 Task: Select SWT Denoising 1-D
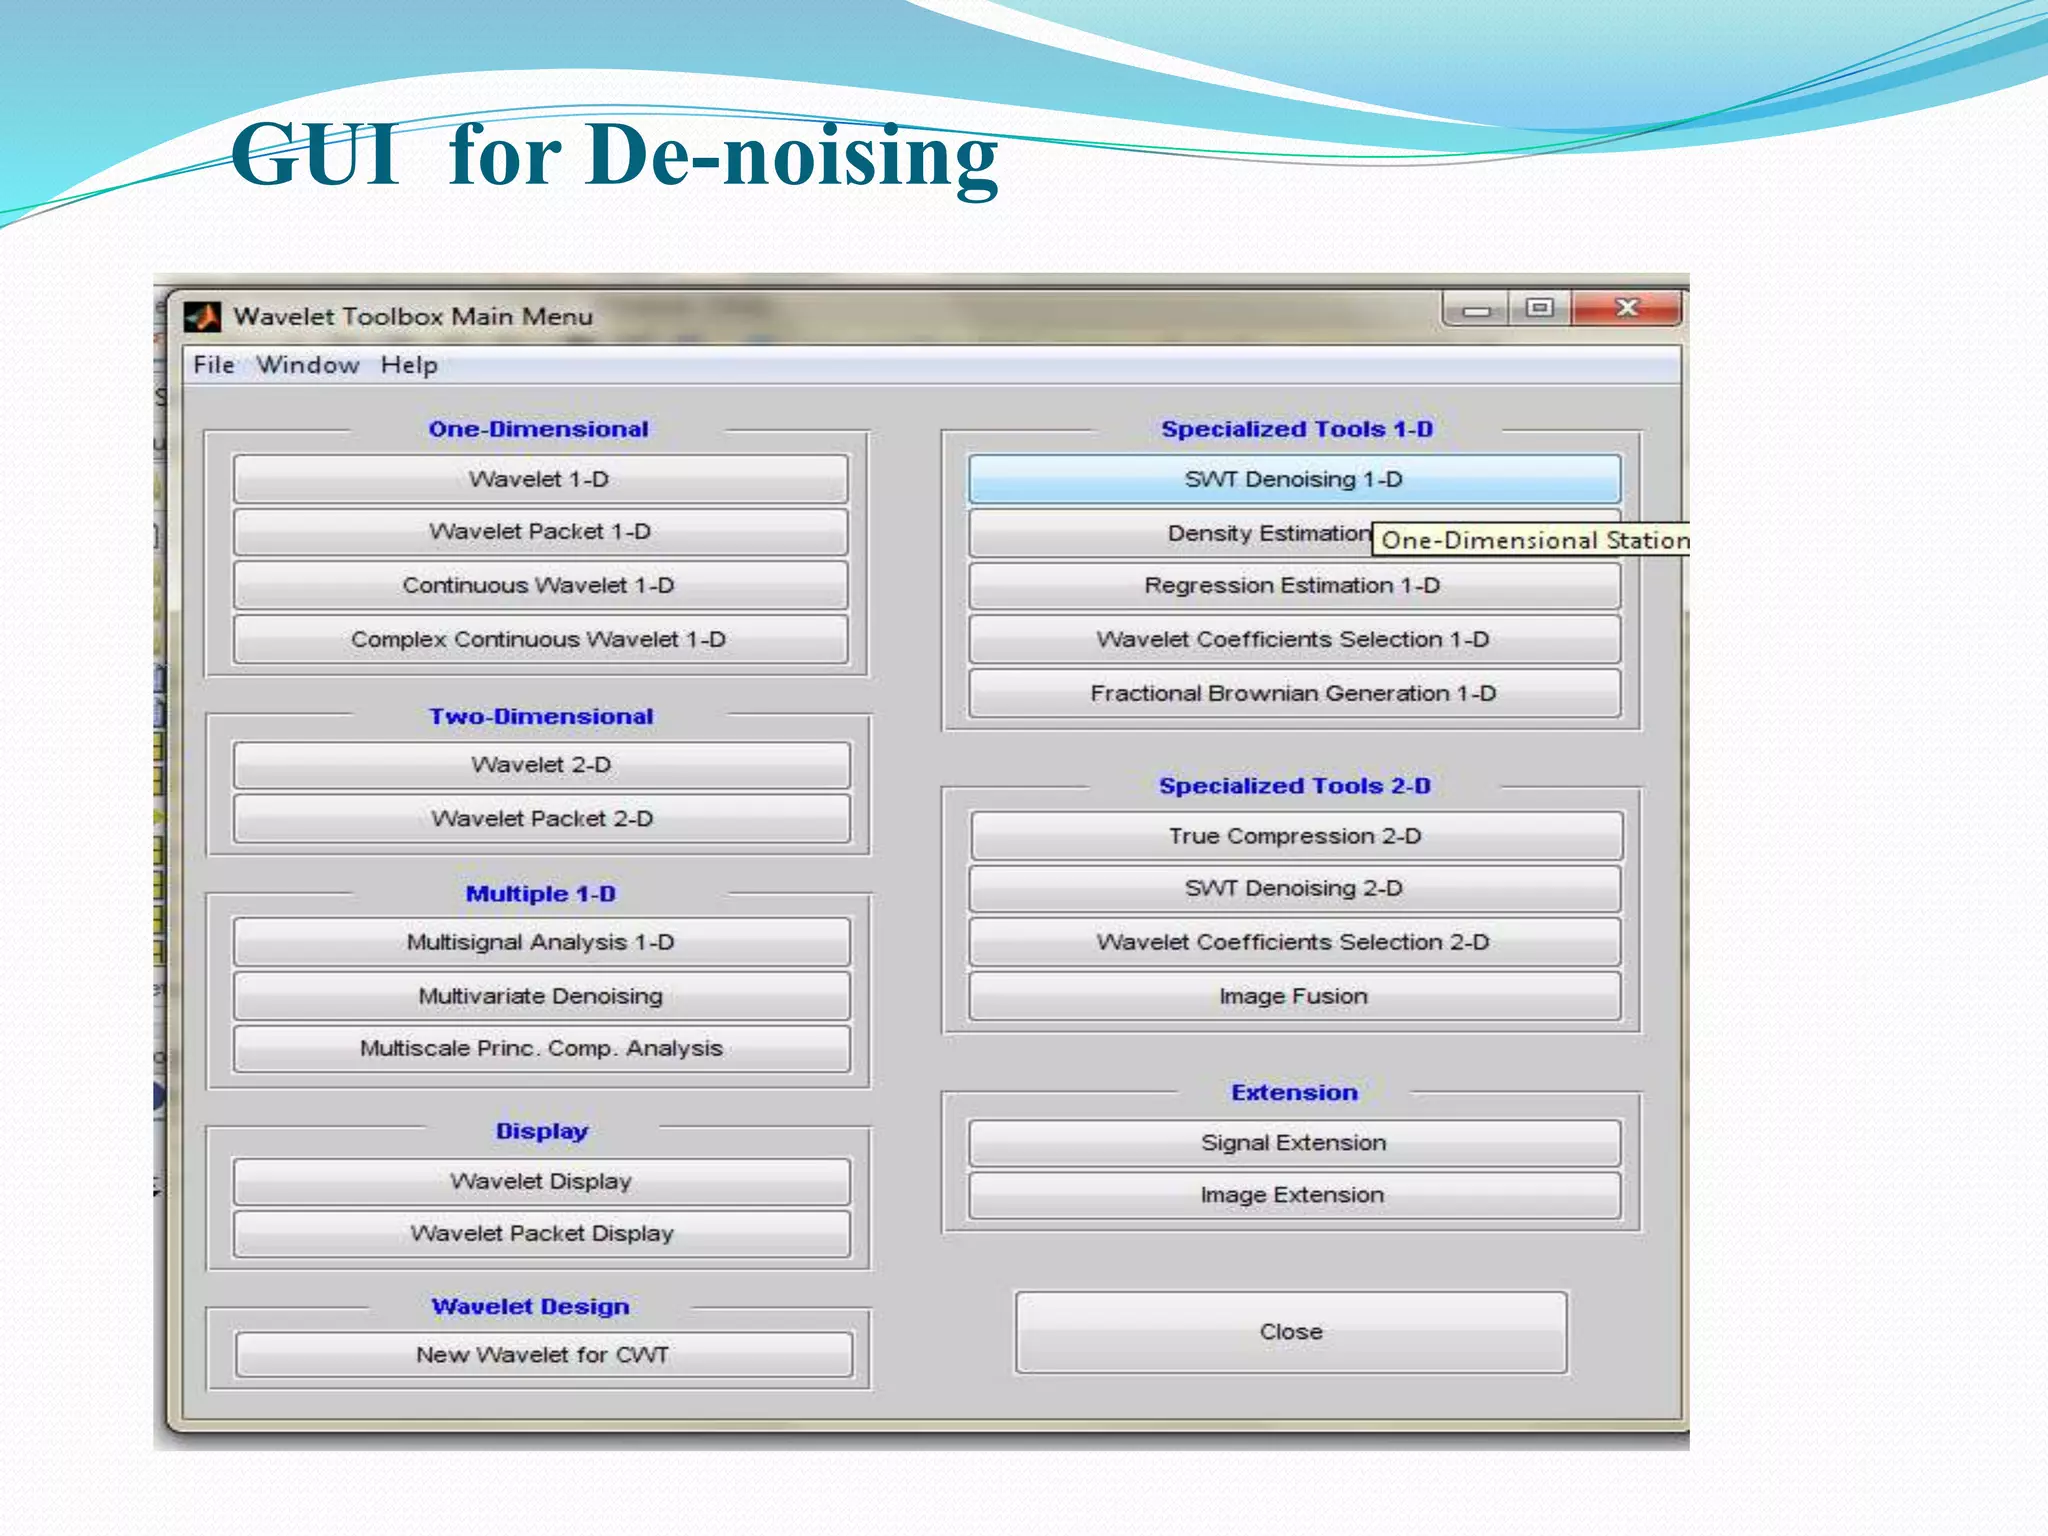click(1294, 479)
